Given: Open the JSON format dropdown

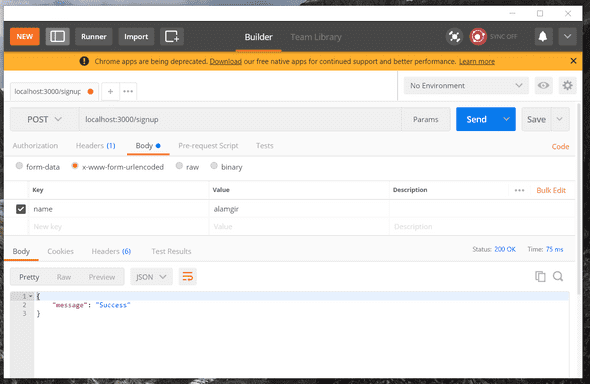Looking at the screenshot, I should click(151, 277).
